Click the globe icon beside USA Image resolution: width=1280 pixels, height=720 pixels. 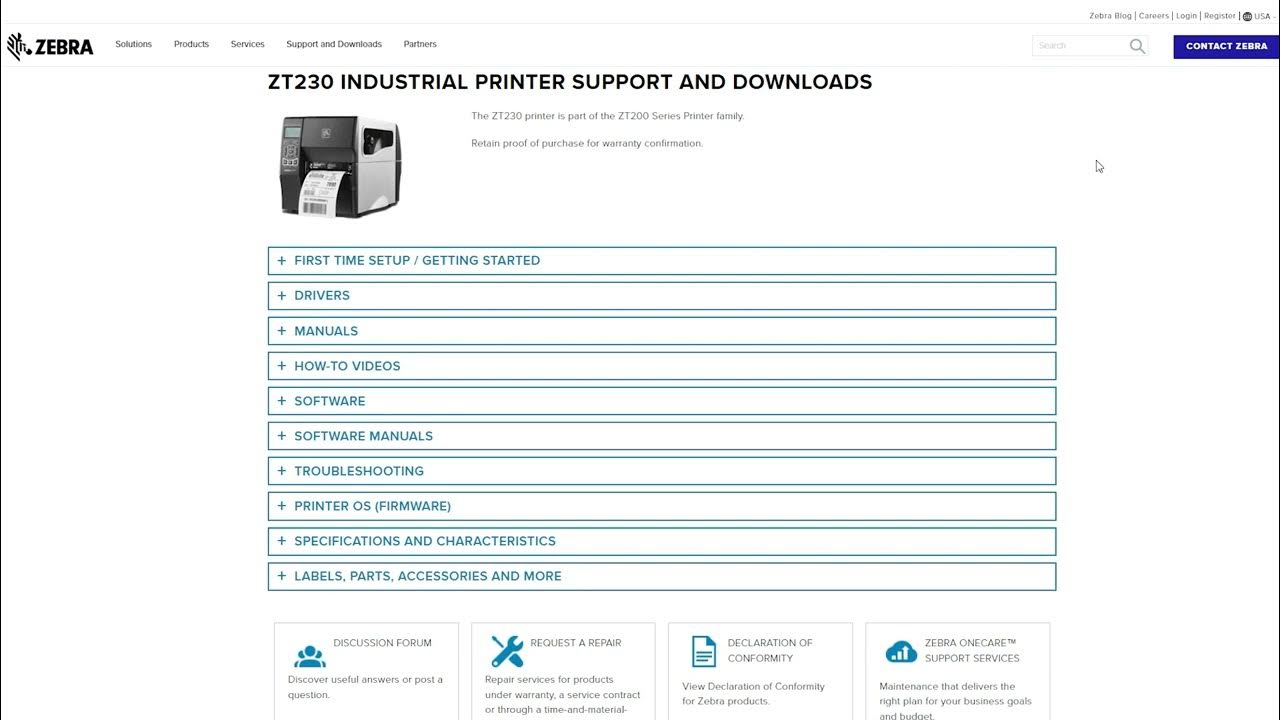1247,16
